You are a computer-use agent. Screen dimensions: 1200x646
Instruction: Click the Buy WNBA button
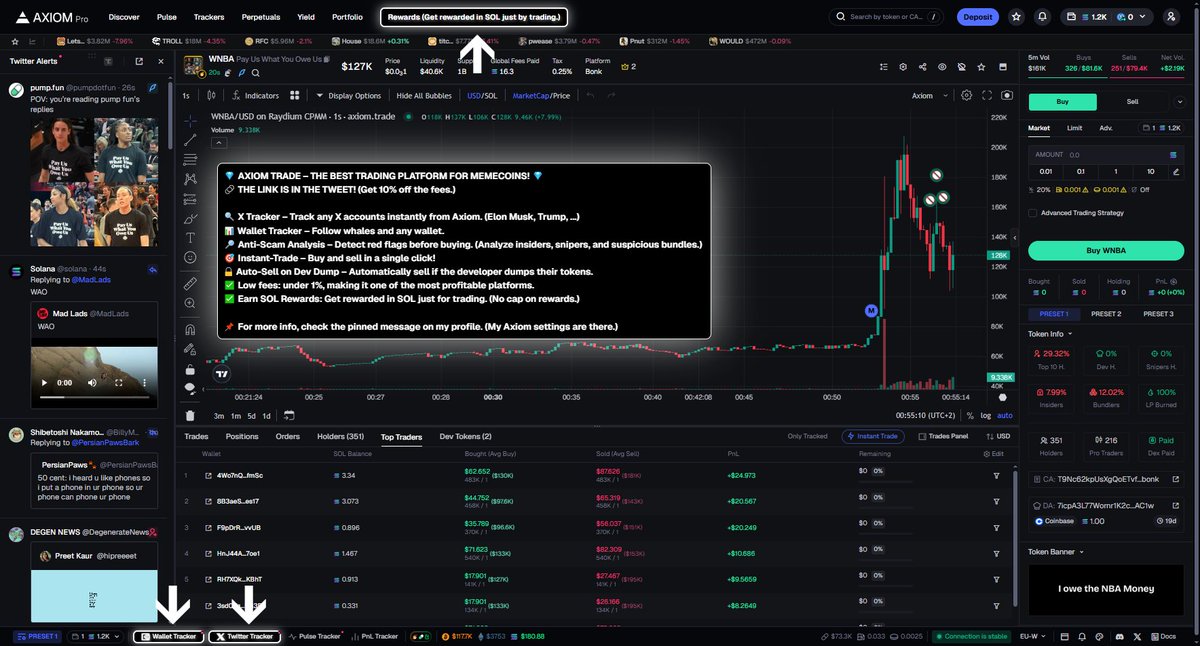1106,250
